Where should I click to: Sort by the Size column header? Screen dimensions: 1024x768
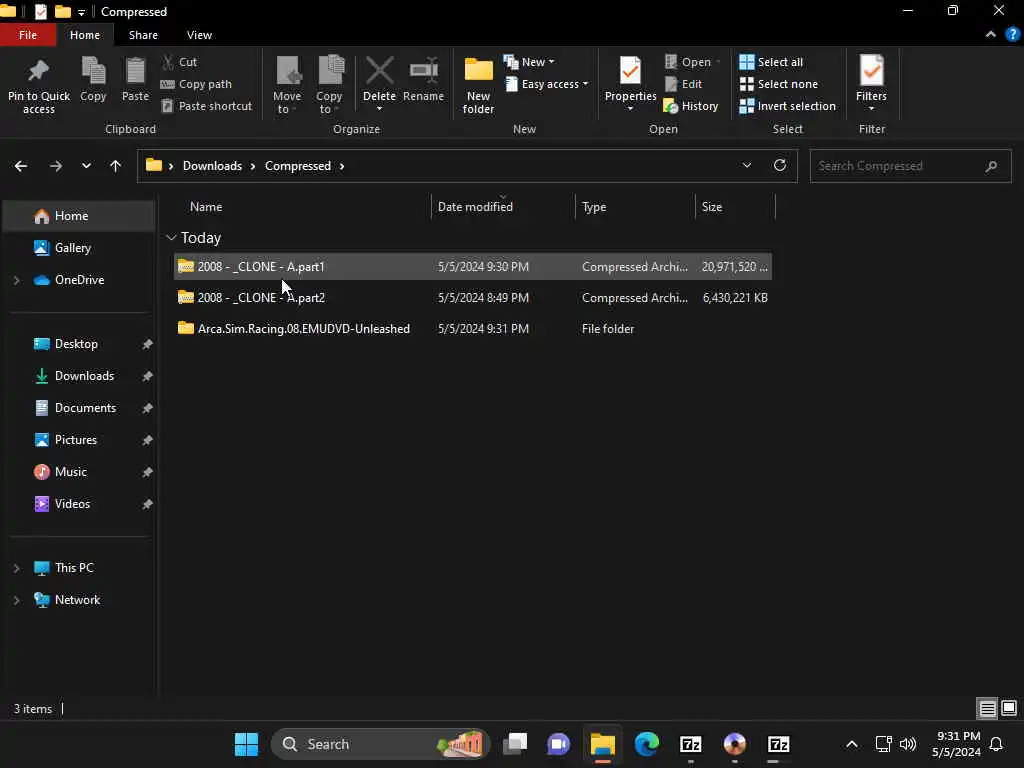712,207
